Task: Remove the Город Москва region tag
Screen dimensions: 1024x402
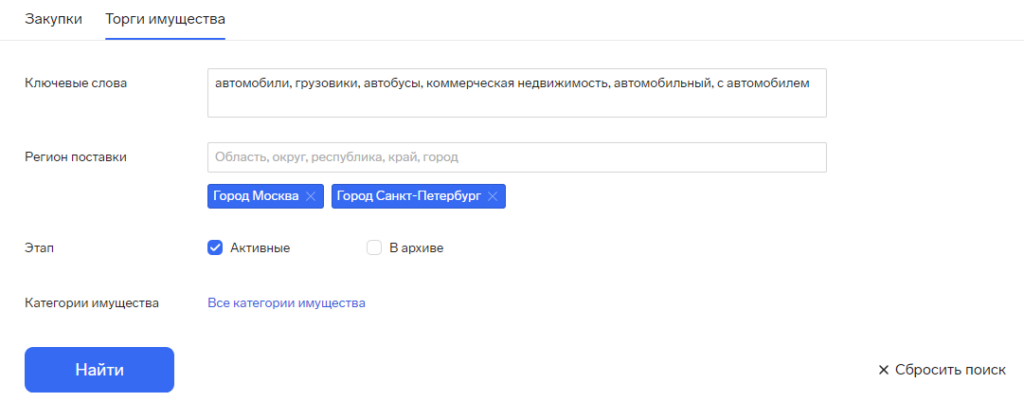Action: tap(311, 197)
